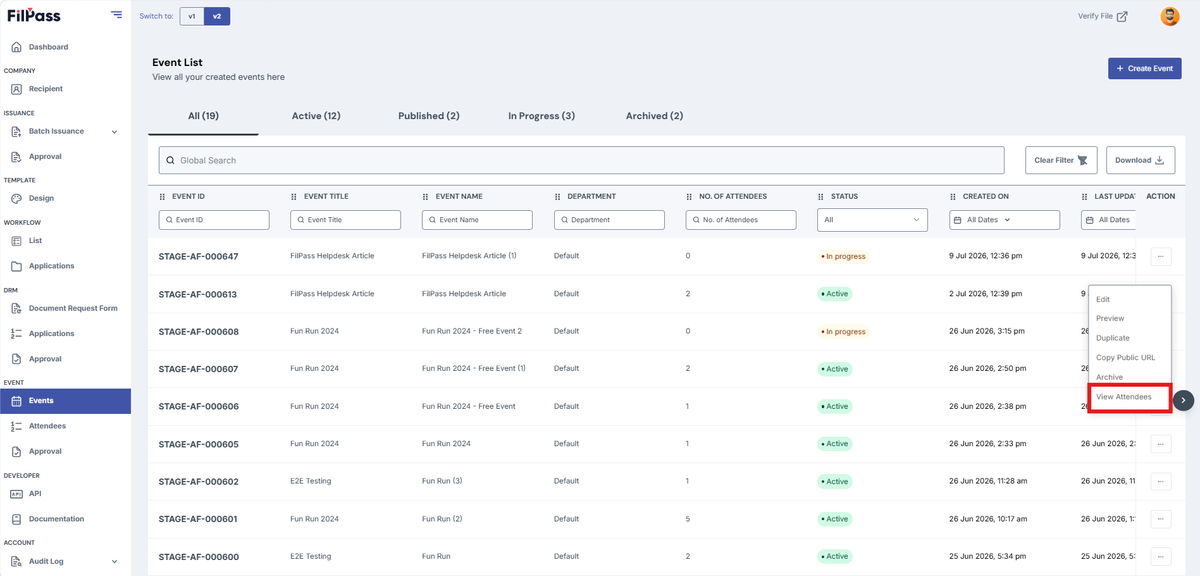Click the right-arrow scroll table button
This screenshot has height=576, width=1200.
[1184, 400]
